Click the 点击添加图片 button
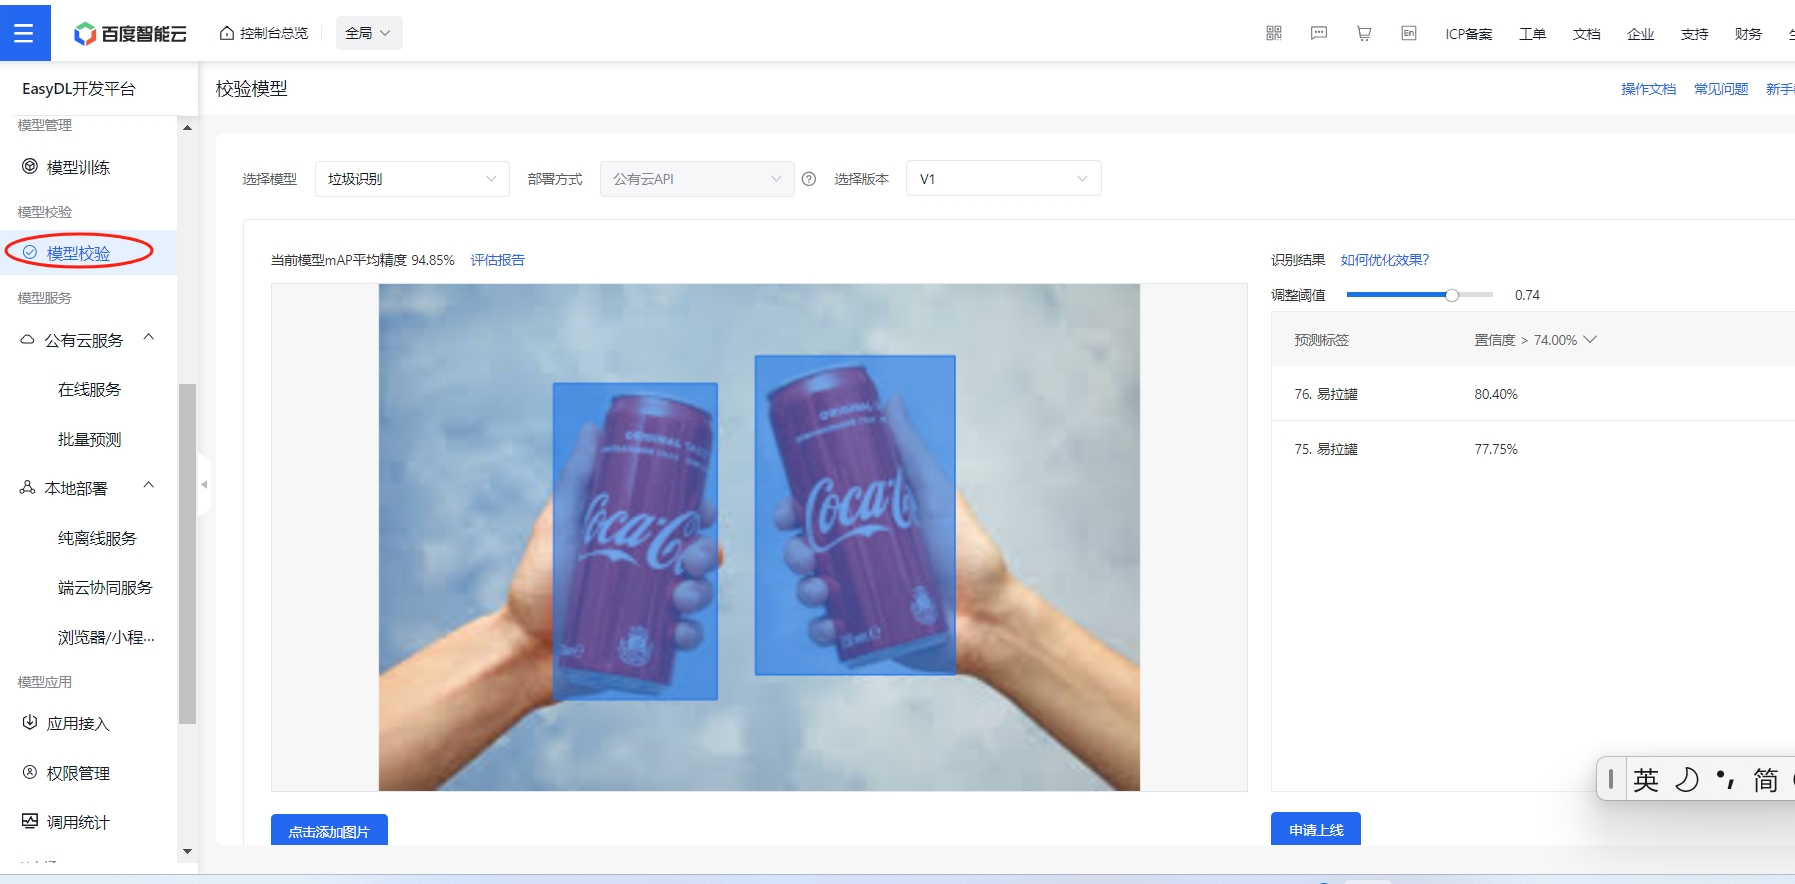The height and width of the screenshot is (884, 1795). pyautogui.click(x=329, y=830)
